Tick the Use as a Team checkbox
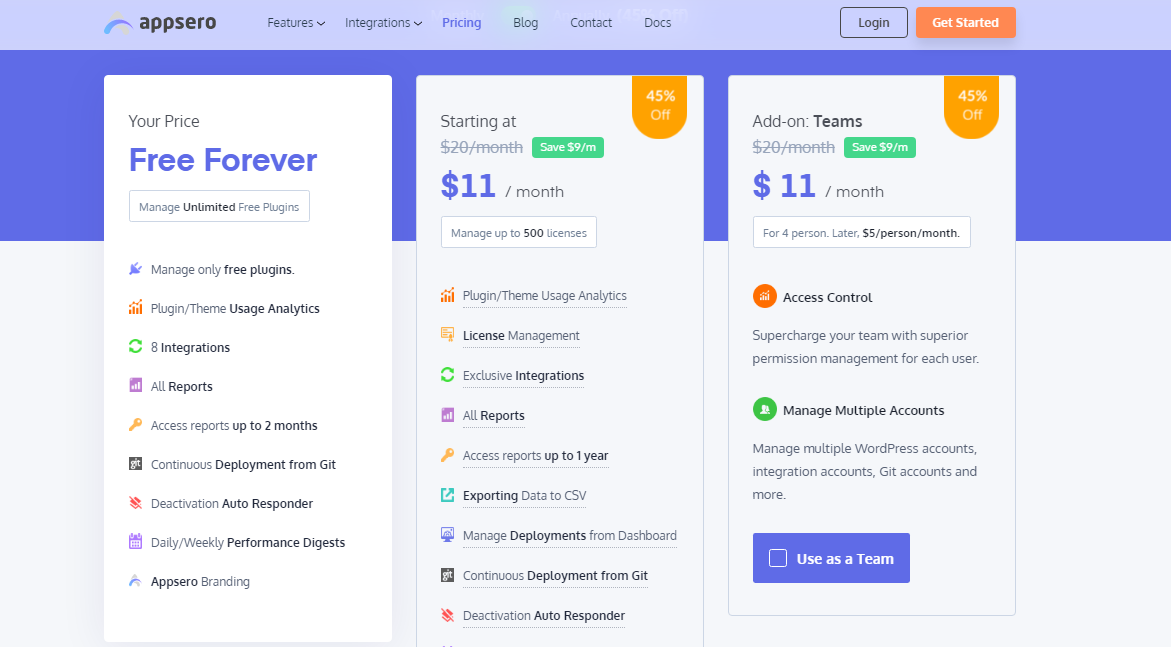 [x=778, y=558]
